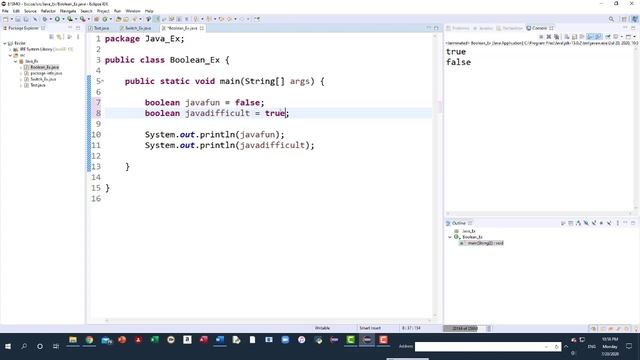
Task: Toggle Mark Occurrences in the toolbar
Action: [156, 19]
